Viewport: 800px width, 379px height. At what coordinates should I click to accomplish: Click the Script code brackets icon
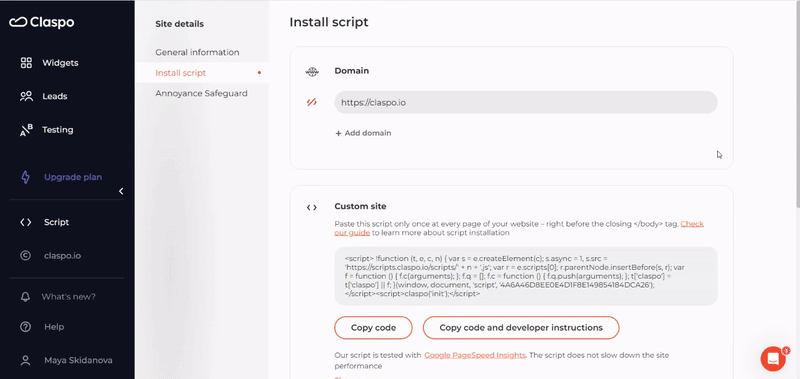26,222
